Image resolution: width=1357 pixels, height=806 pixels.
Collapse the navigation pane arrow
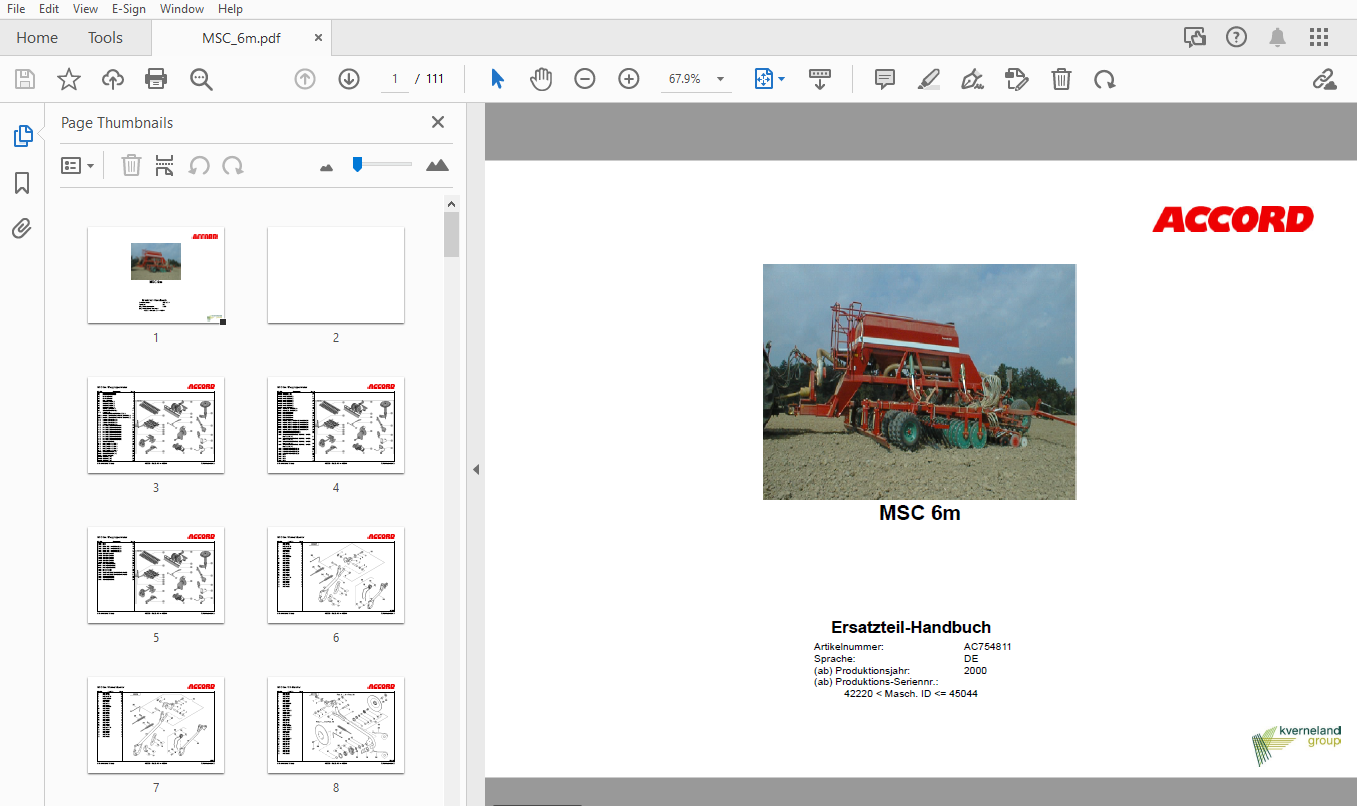point(476,469)
